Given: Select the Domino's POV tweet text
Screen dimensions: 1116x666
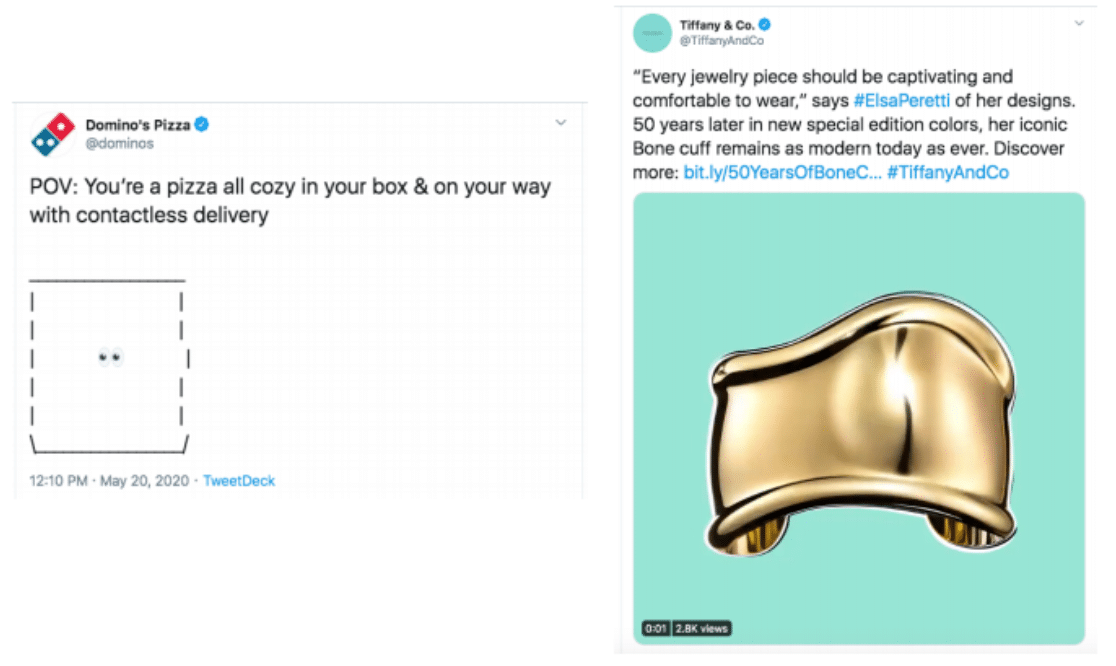Looking at the screenshot, I should [x=290, y=200].
